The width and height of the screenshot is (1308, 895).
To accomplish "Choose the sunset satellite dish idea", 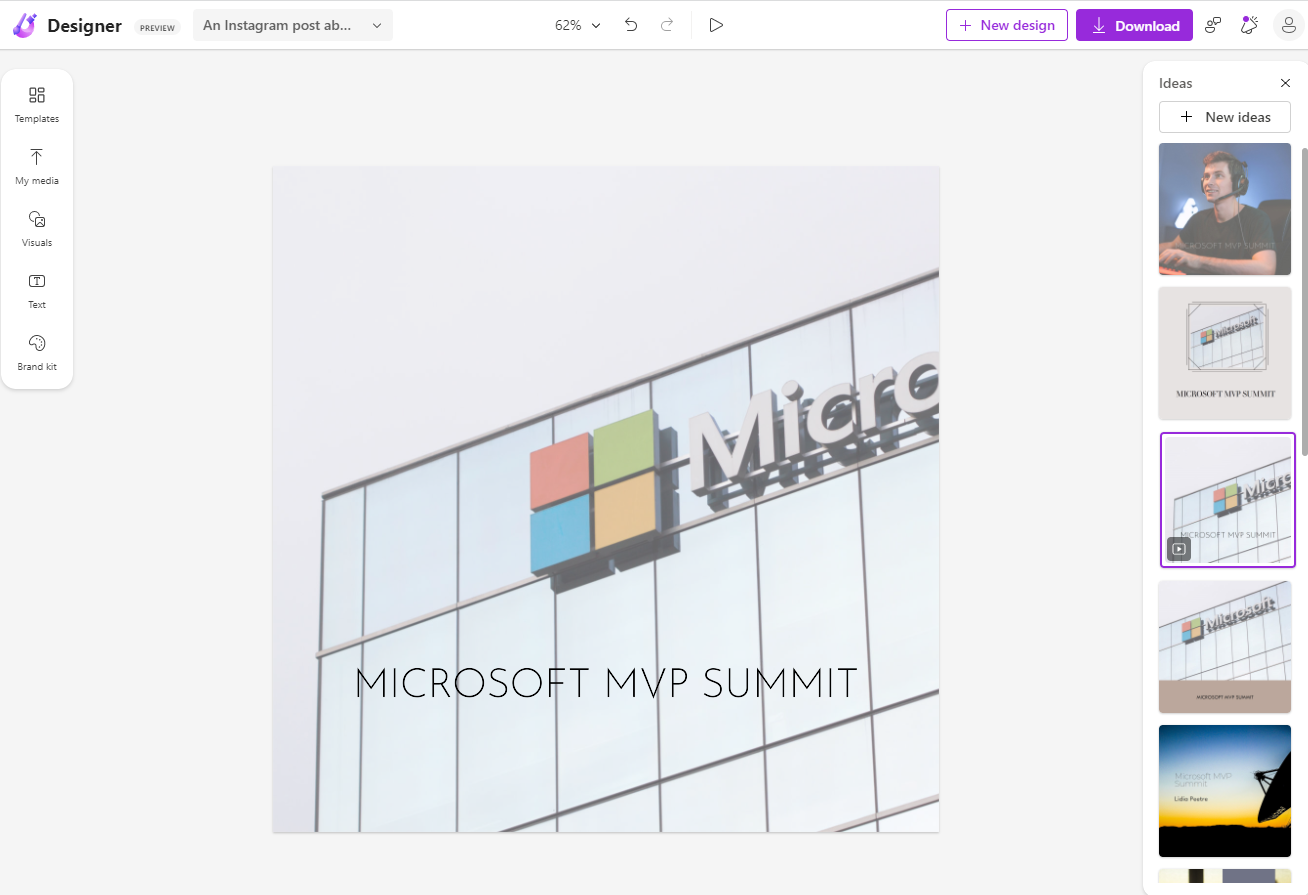I will point(1224,791).
